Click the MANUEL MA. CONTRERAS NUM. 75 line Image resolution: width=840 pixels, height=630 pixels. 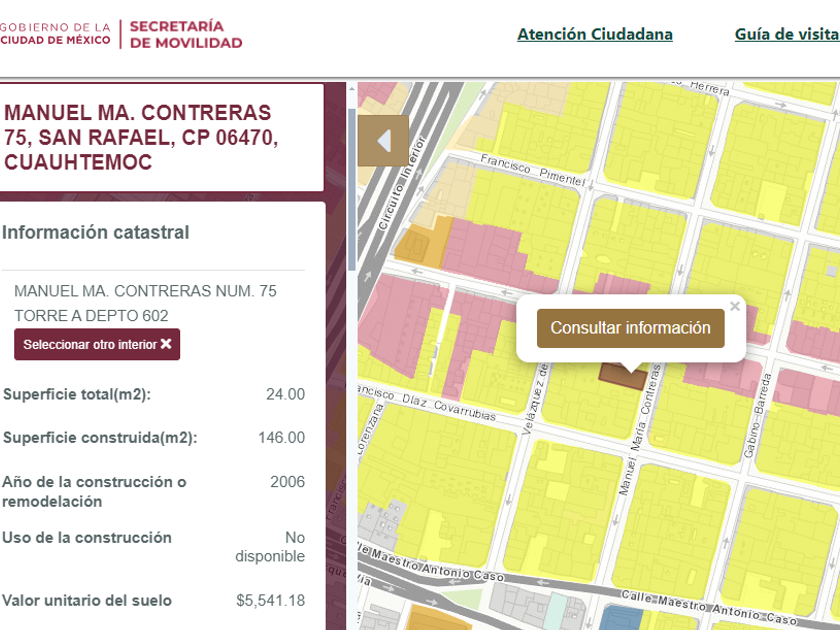145,291
